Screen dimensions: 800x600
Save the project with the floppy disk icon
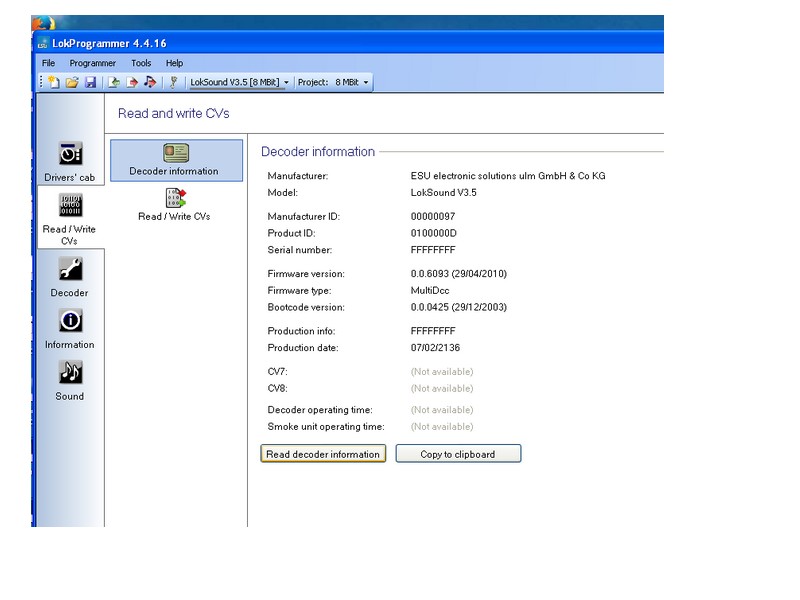90,82
